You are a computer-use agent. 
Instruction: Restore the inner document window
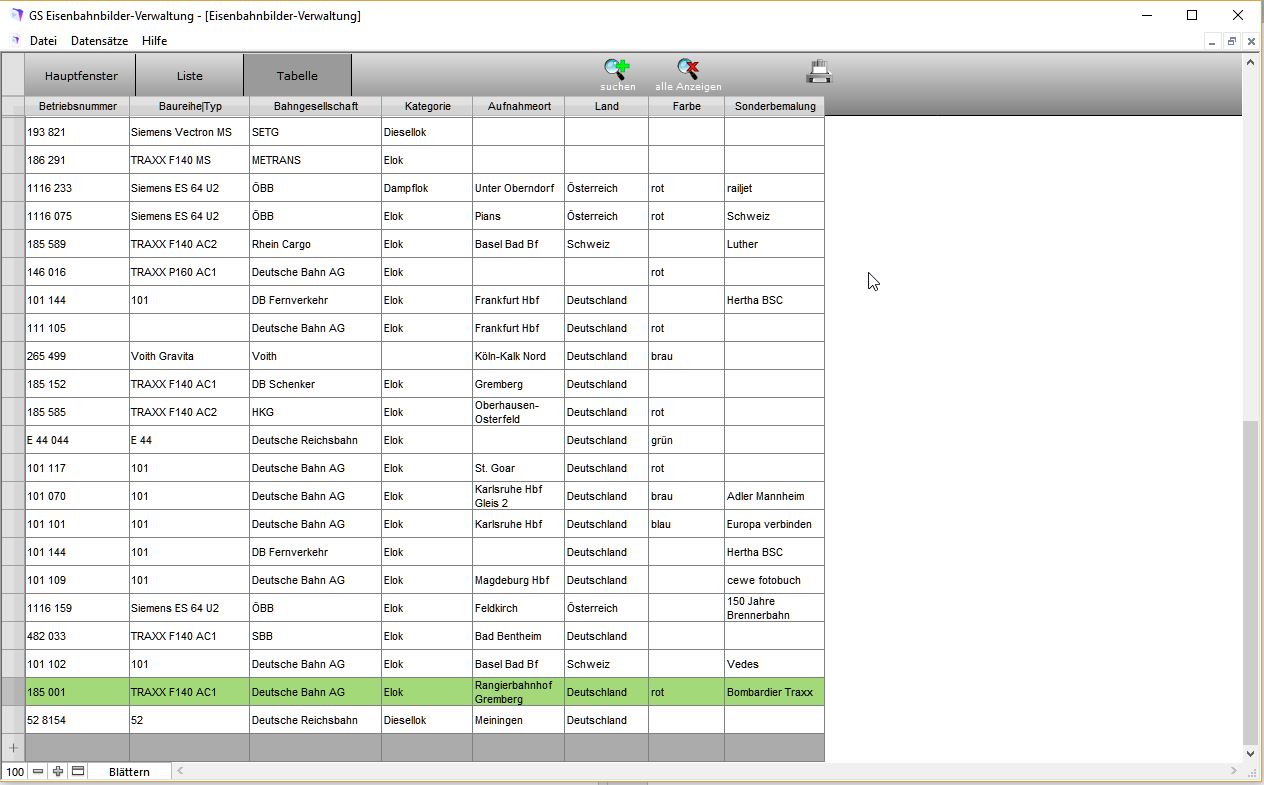pos(1231,41)
